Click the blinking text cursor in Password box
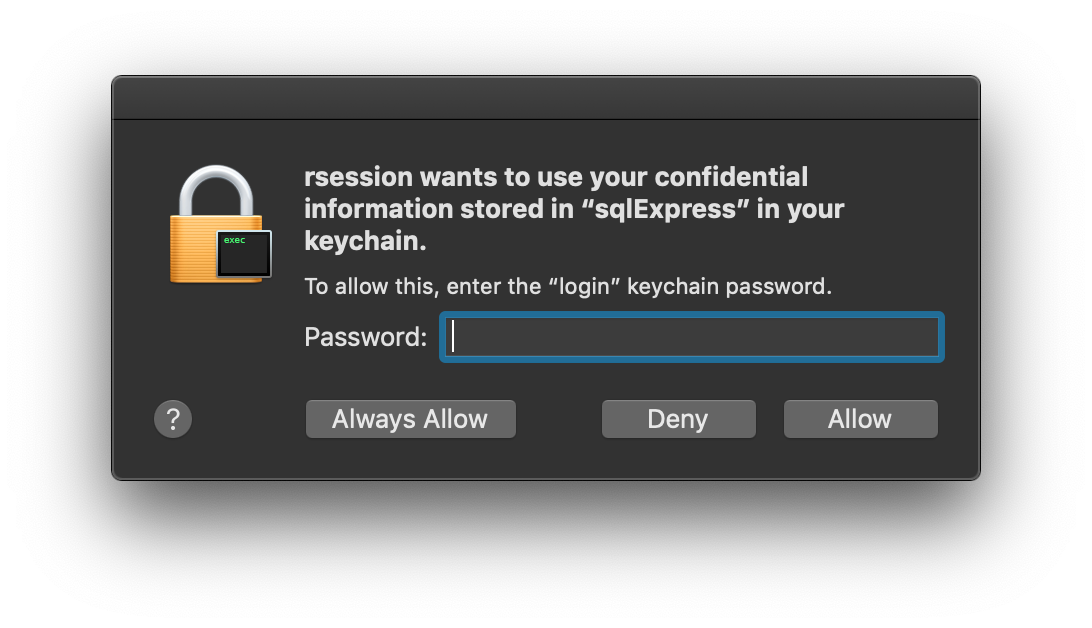This screenshot has height=628, width=1092. point(454,337)
